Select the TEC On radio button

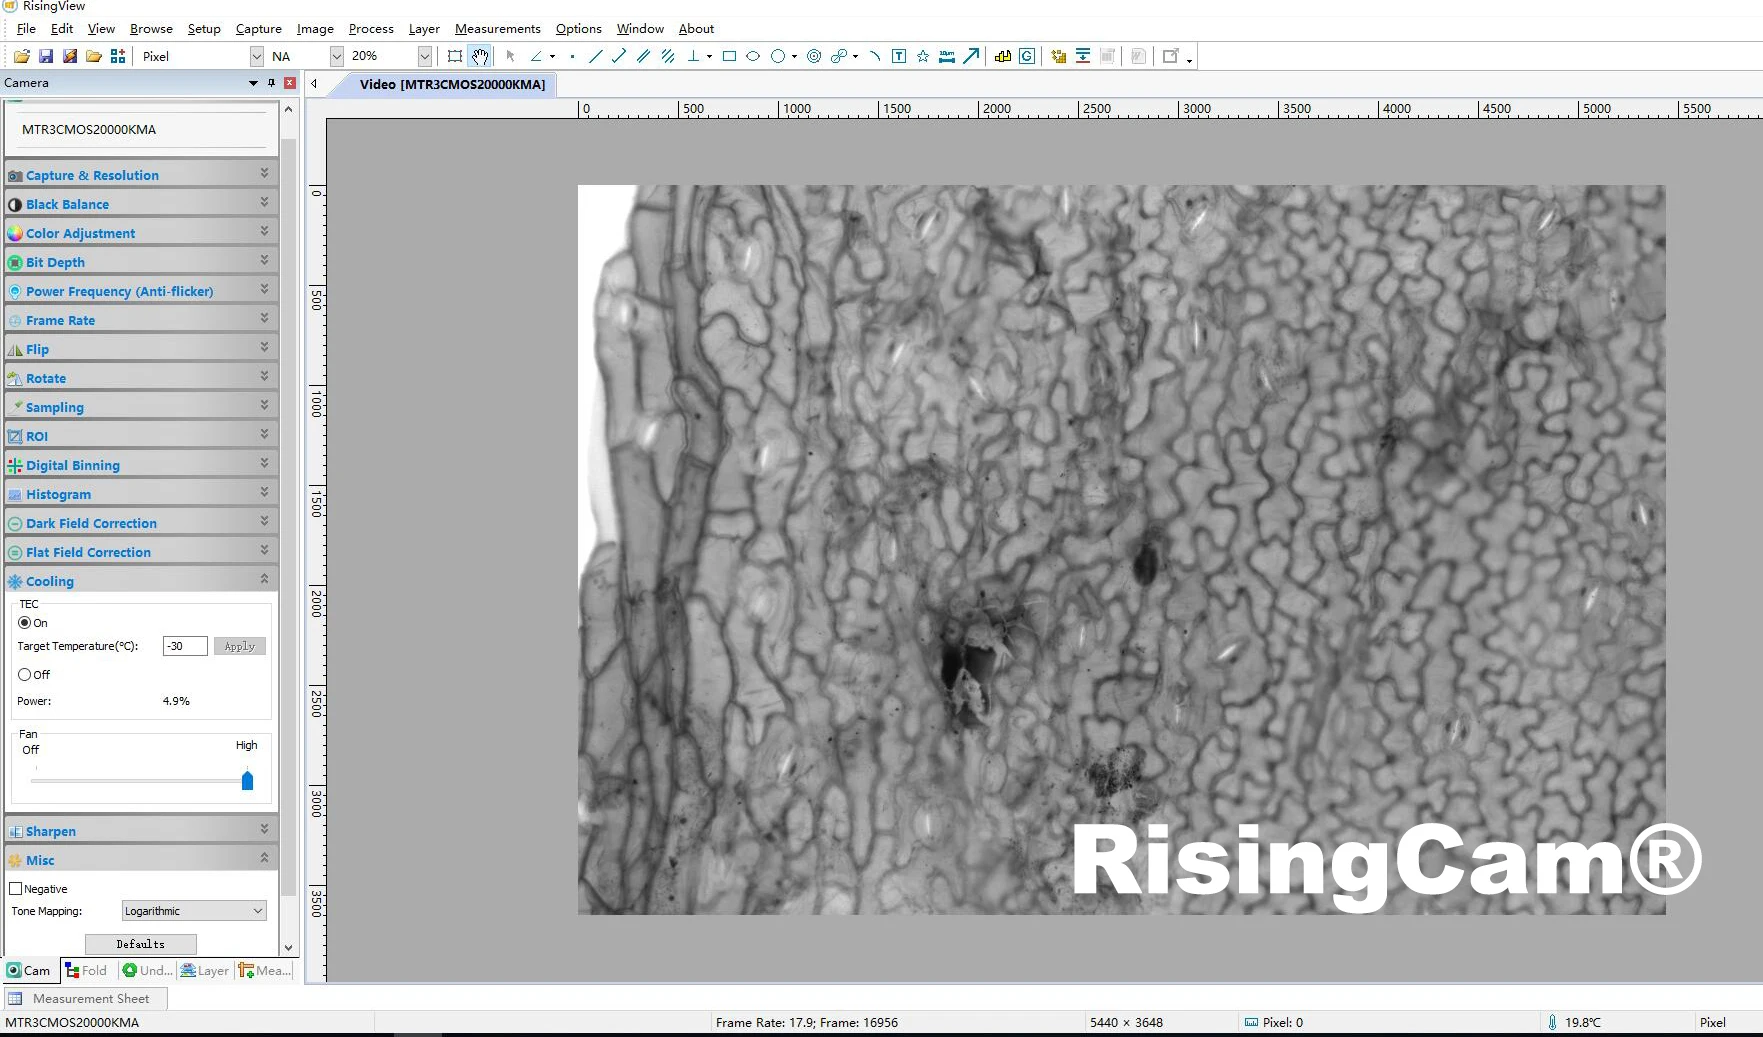point(25,622)
